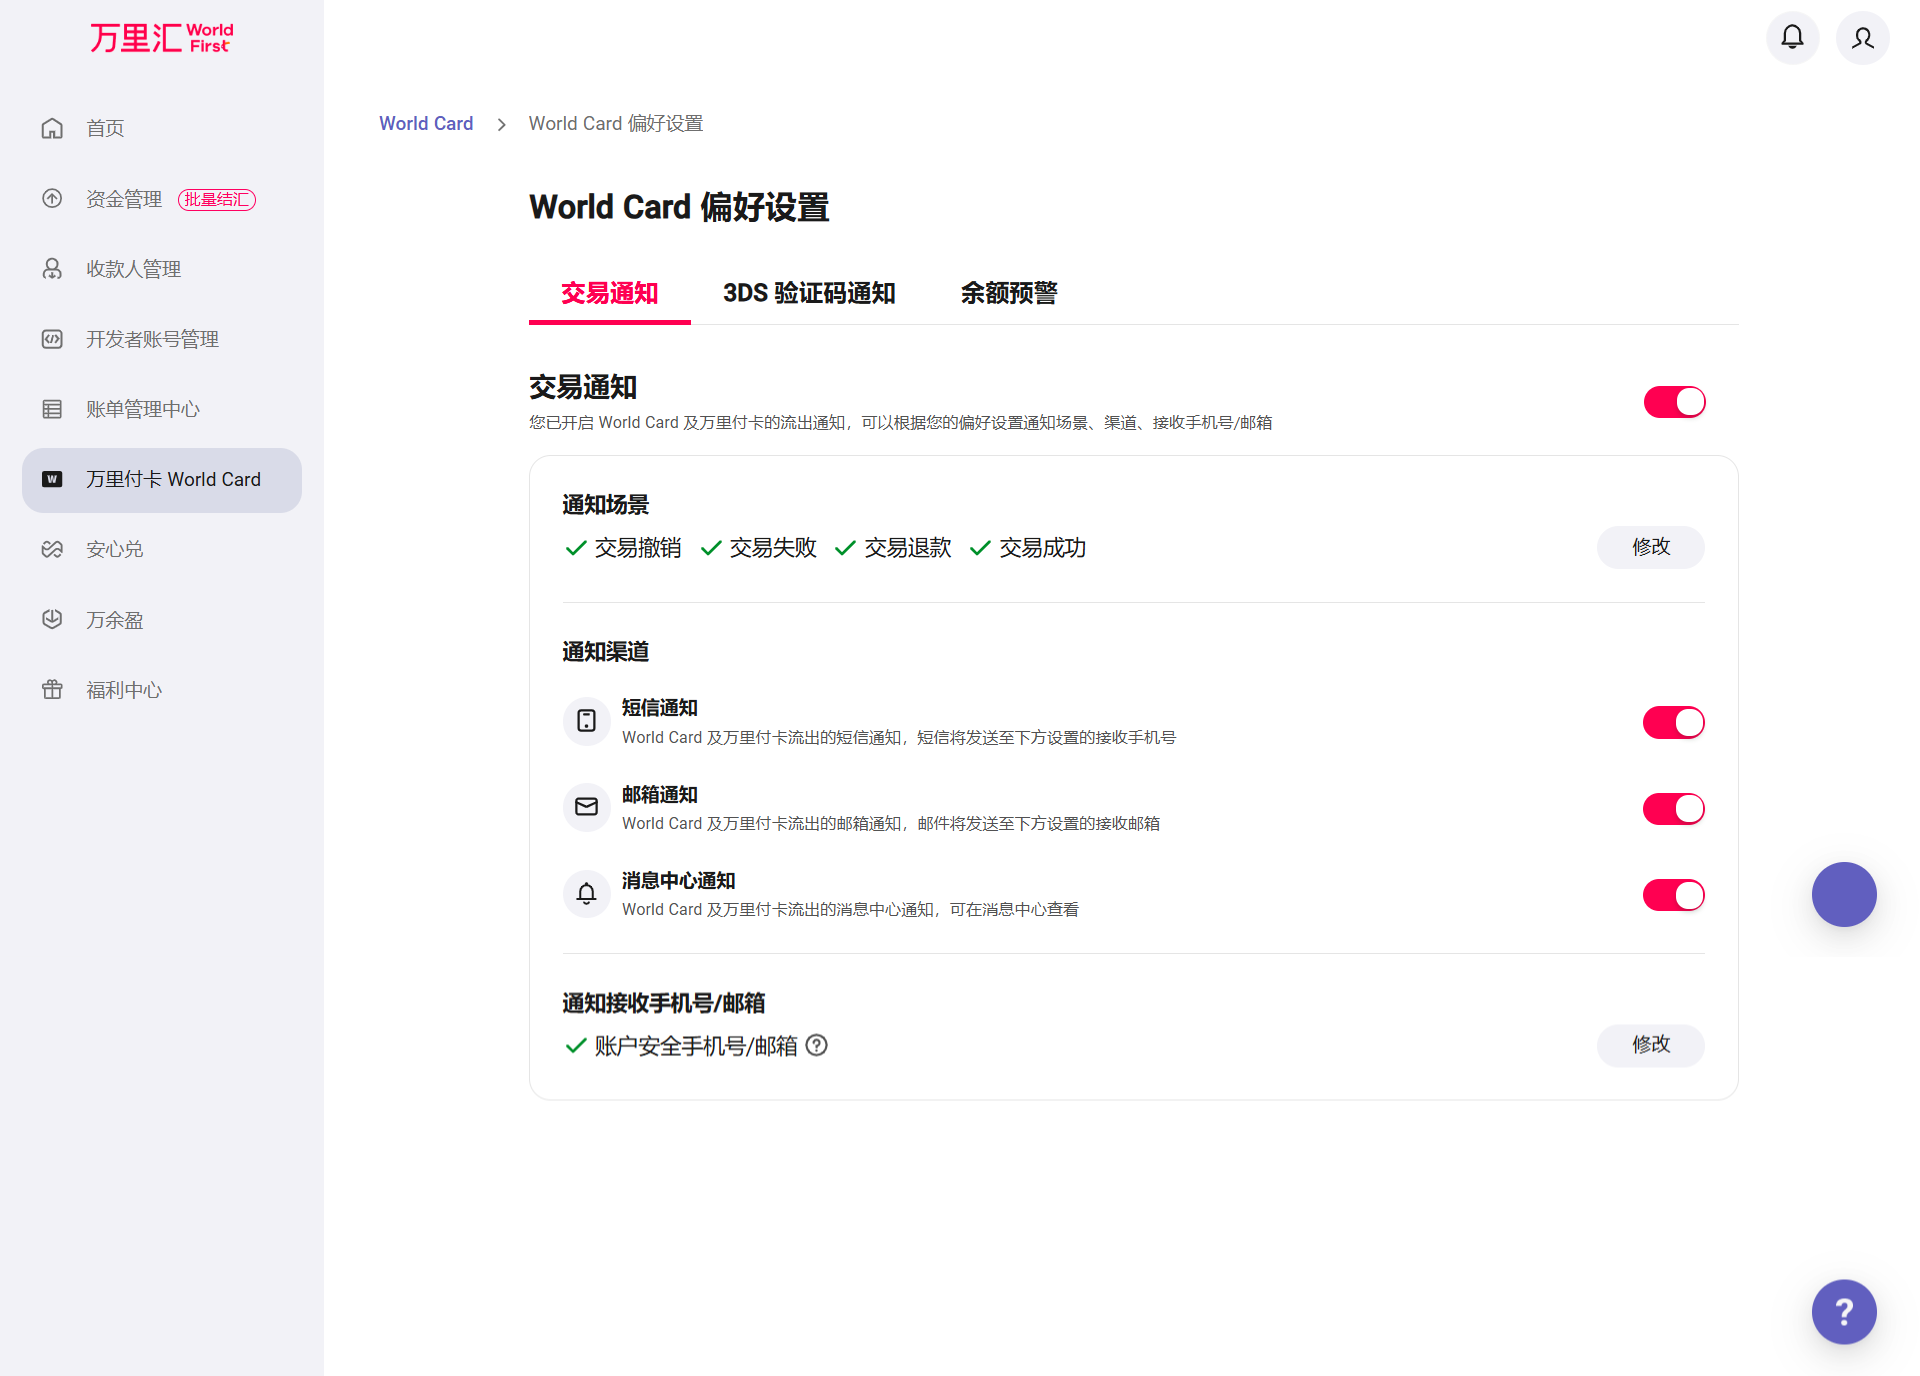The image size is (1920, 1376).
Task: Open 资金管理 in the sidebar
Action: 124,199
